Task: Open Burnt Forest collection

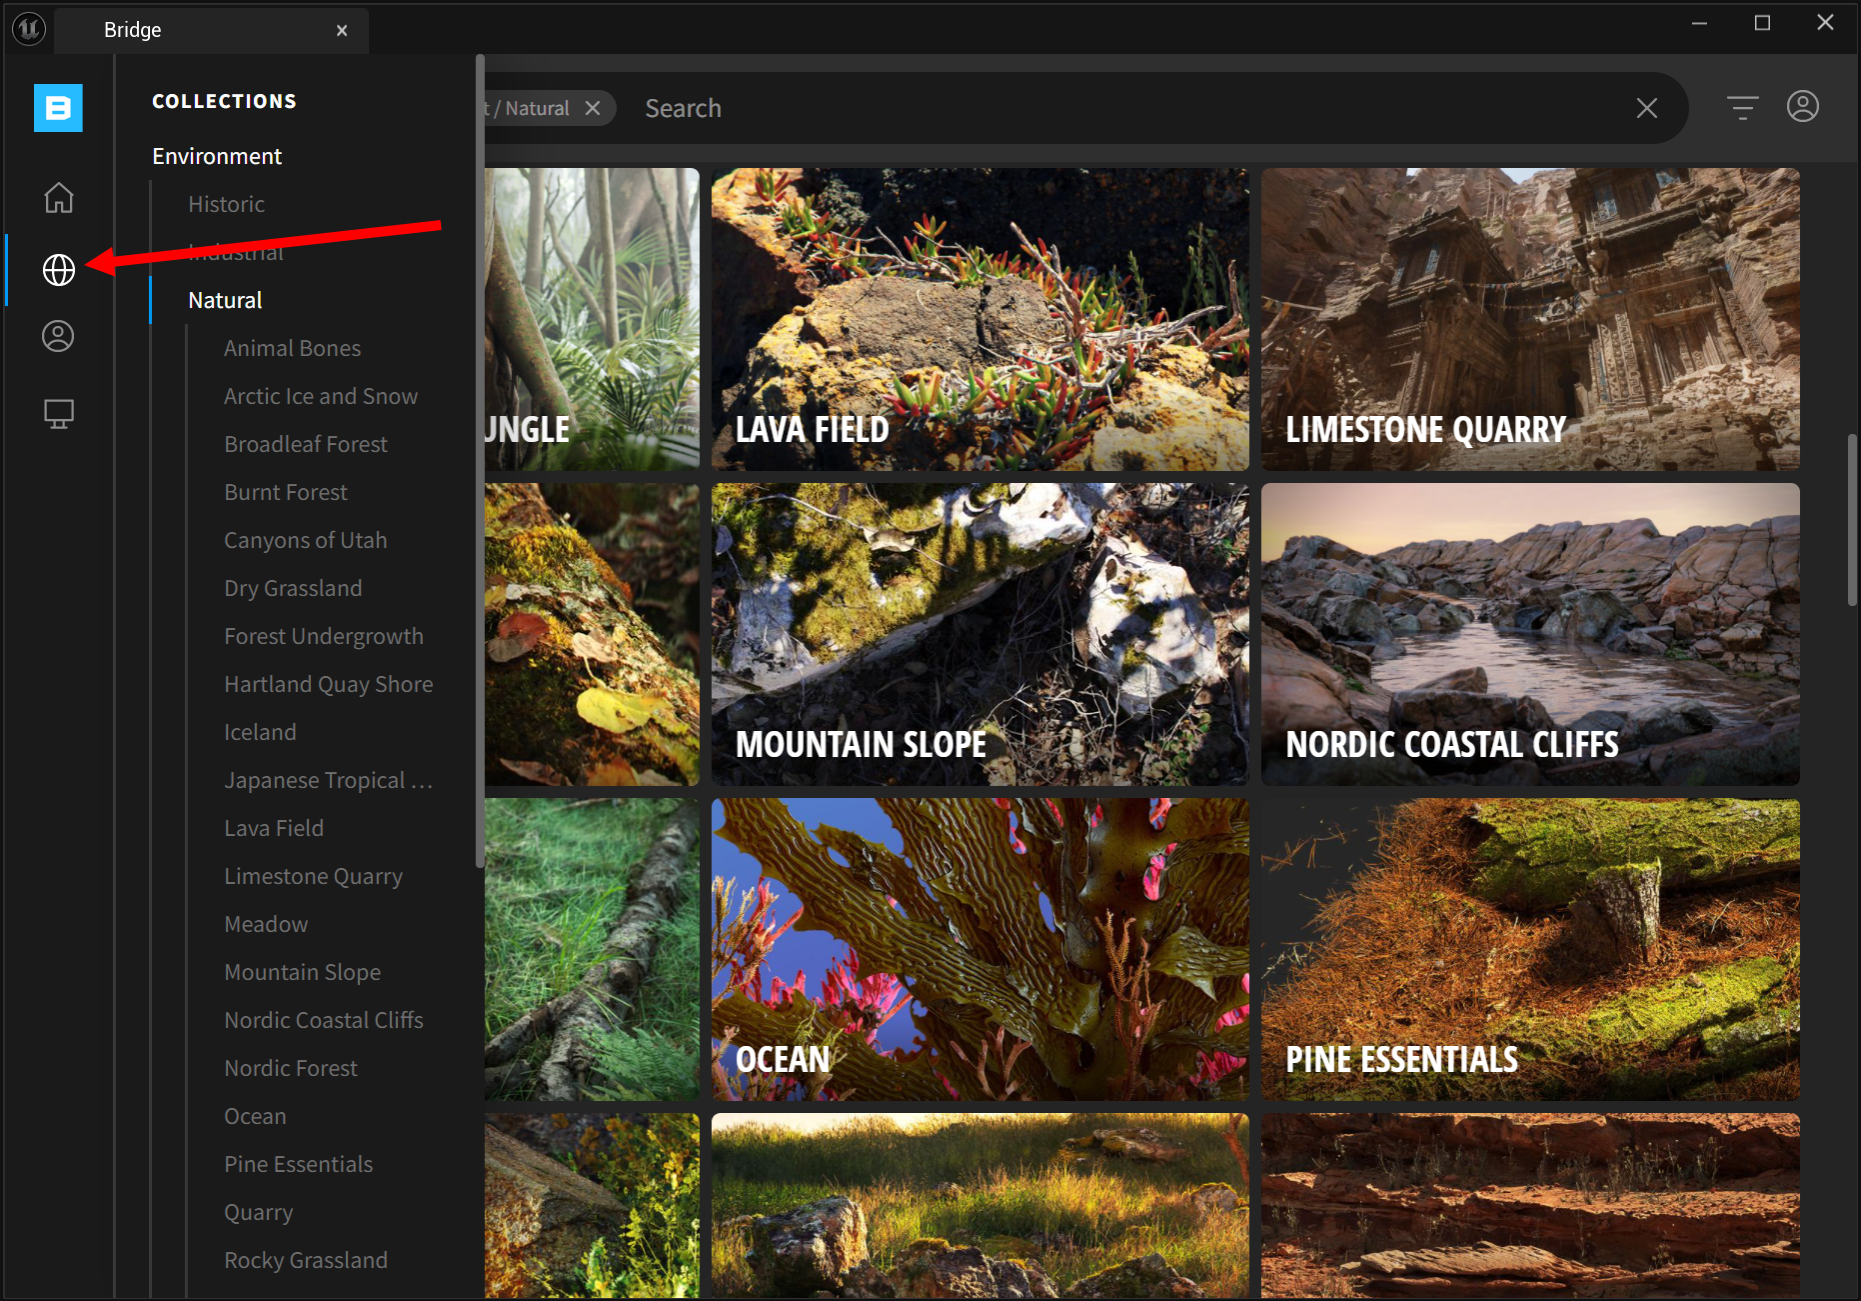Action: pos(286,492)
